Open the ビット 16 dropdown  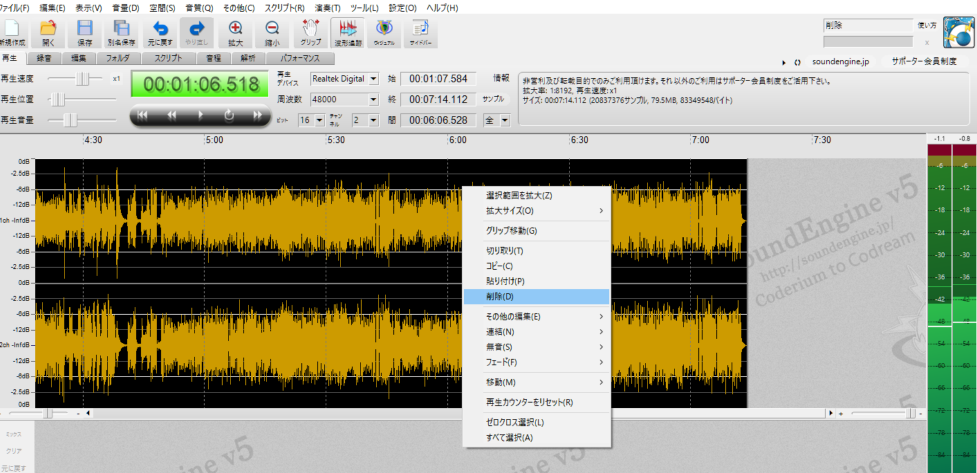point(320,120)
